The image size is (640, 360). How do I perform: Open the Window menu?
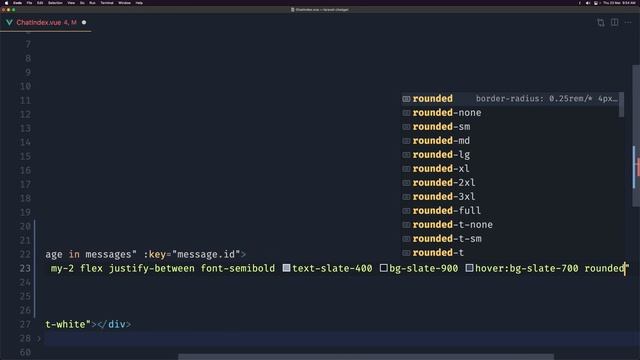[x=124, y=3]
